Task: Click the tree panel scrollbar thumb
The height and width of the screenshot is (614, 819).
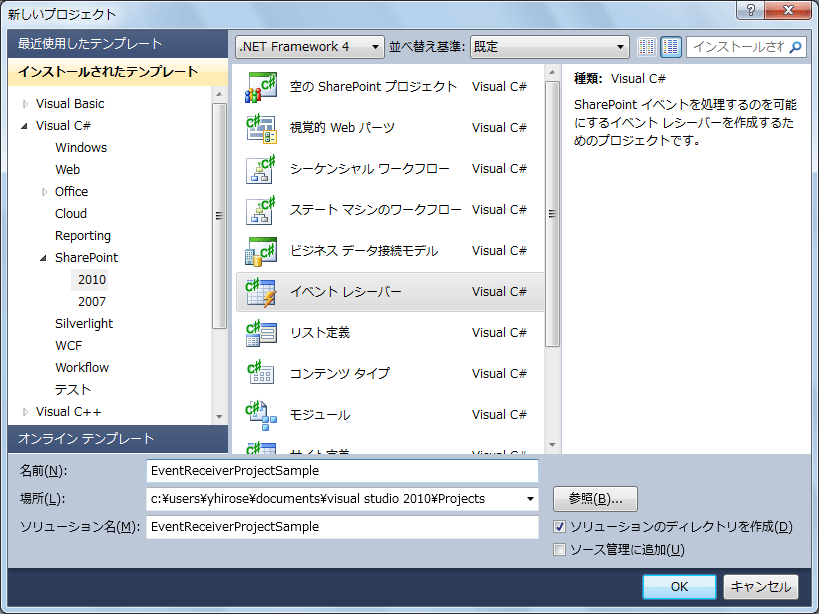Action: (219, 216)
